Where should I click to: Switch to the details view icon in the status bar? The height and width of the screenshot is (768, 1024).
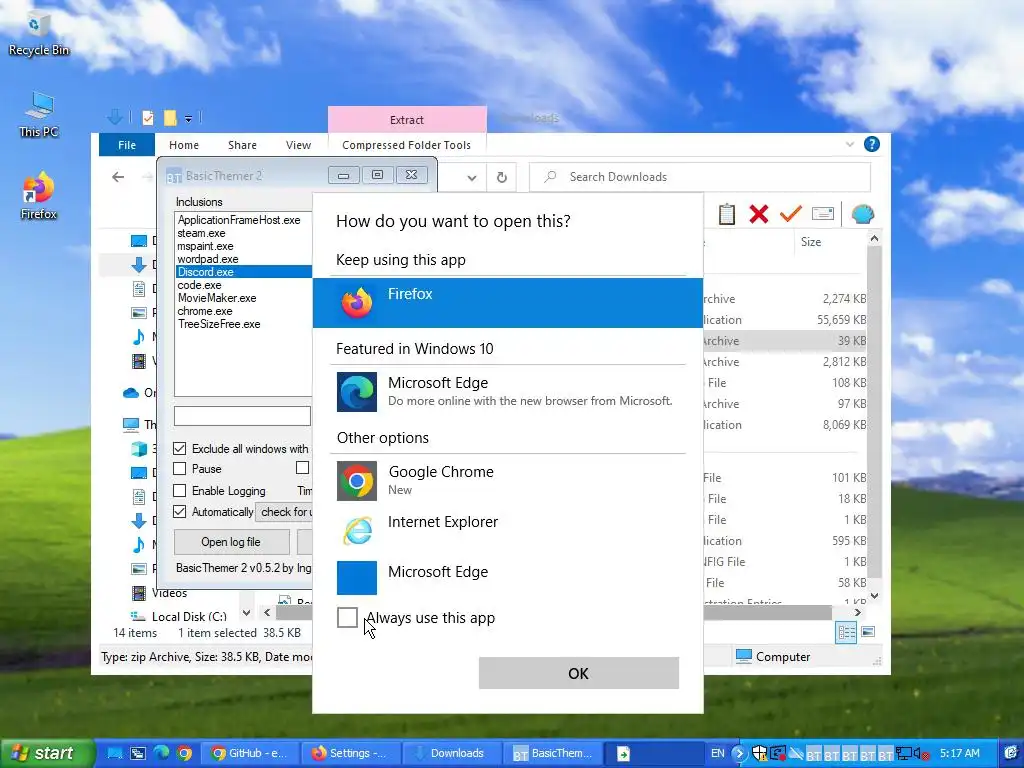coord(846,632)
